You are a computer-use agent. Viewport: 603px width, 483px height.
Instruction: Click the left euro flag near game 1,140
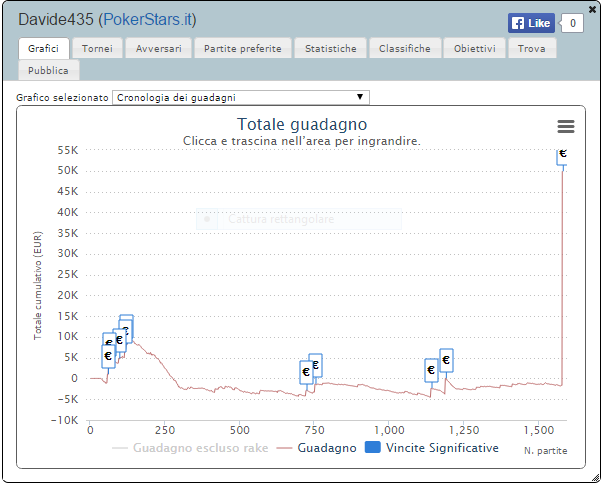click(431, 370)
